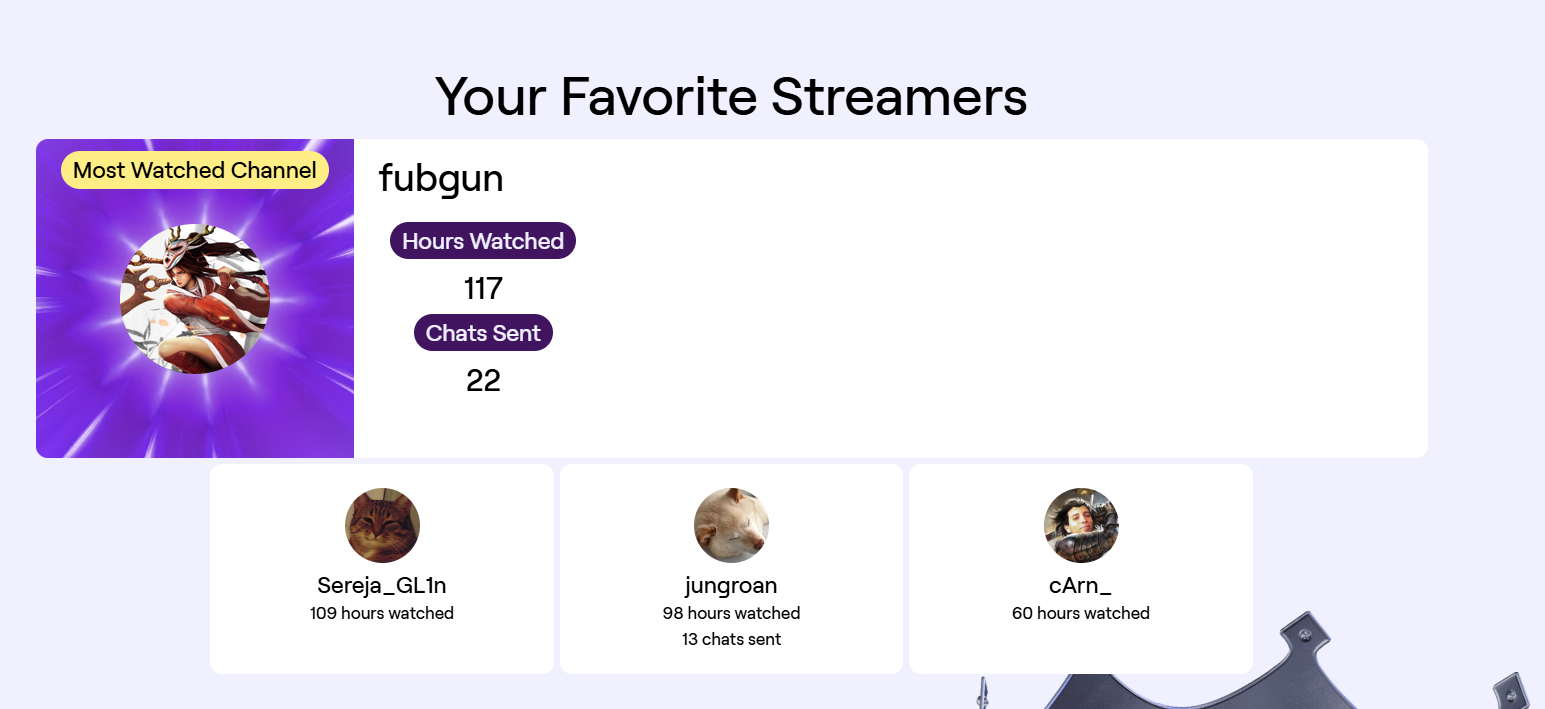Select the Chats Sent label pill

(x=483, y=333)
